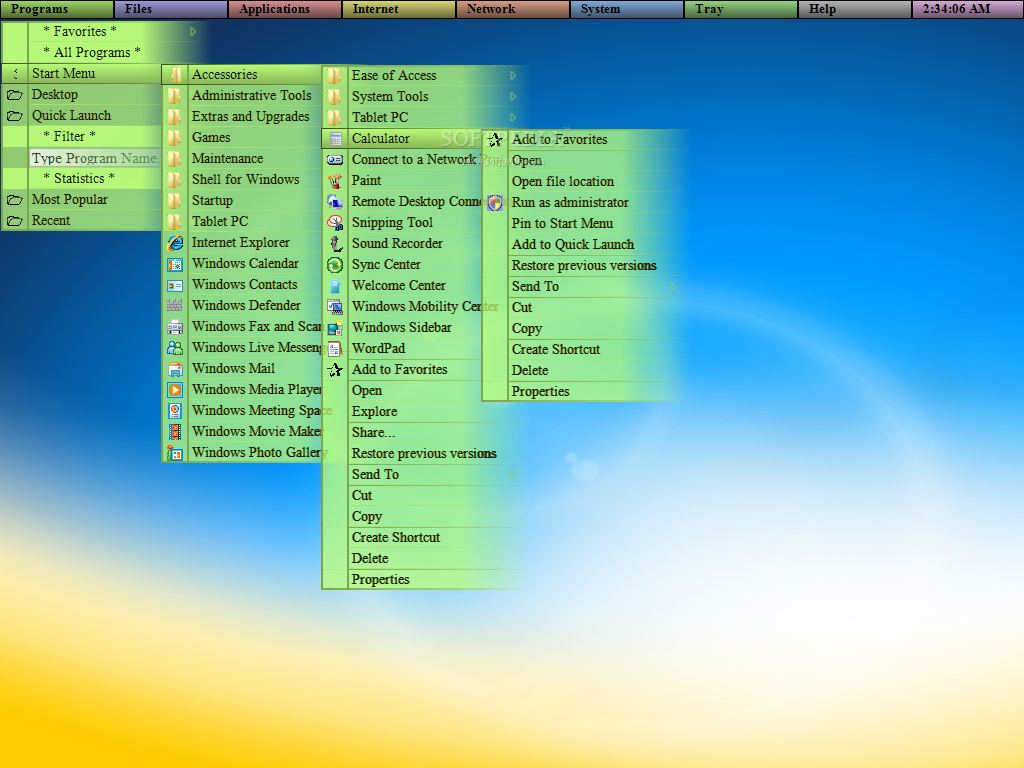Open the Shell for Windows folder
The width and height of the screenshot is (1024, 768).
tap(242, 180)
